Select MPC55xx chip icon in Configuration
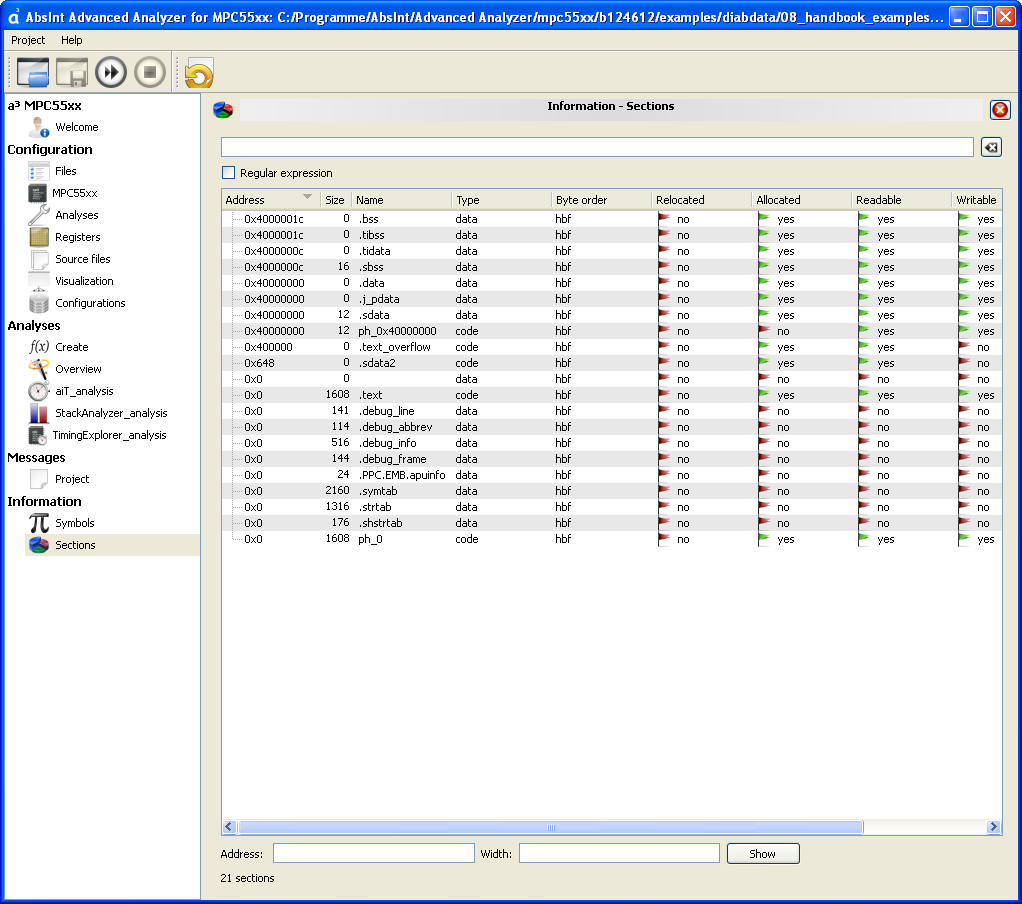The image size is (1022, 904). pyautogui.click(x=38, y=193)
